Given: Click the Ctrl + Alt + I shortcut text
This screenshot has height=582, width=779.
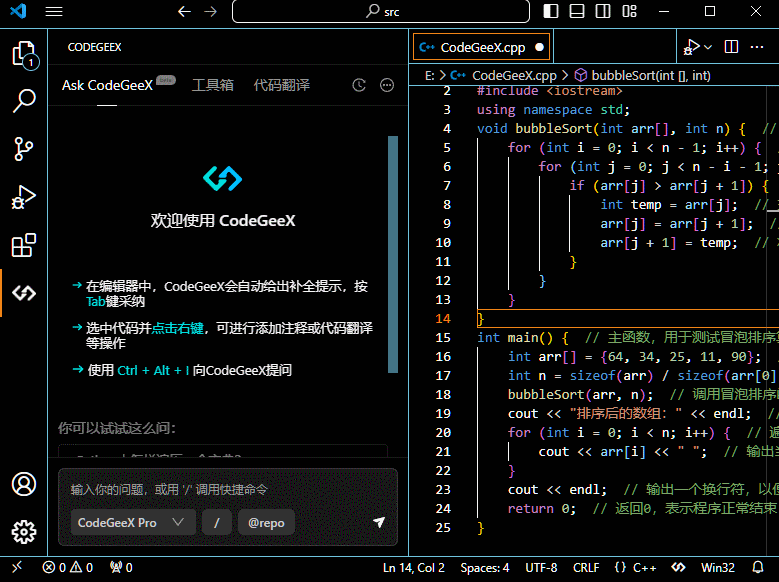Looking at the screenshot, I should 153,370.
